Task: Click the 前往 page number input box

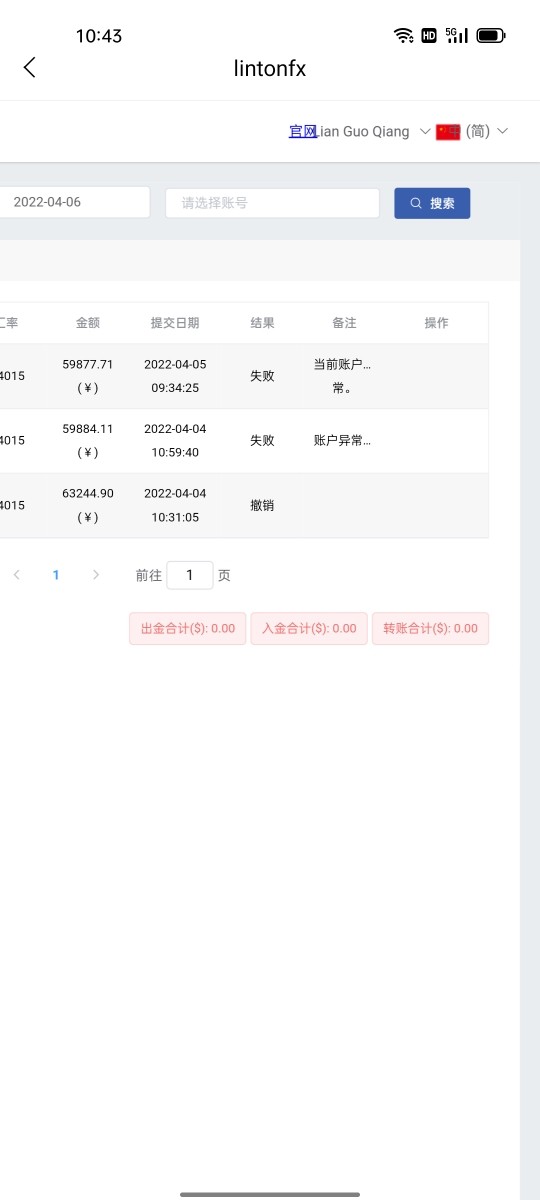Action: coord(190,575)
